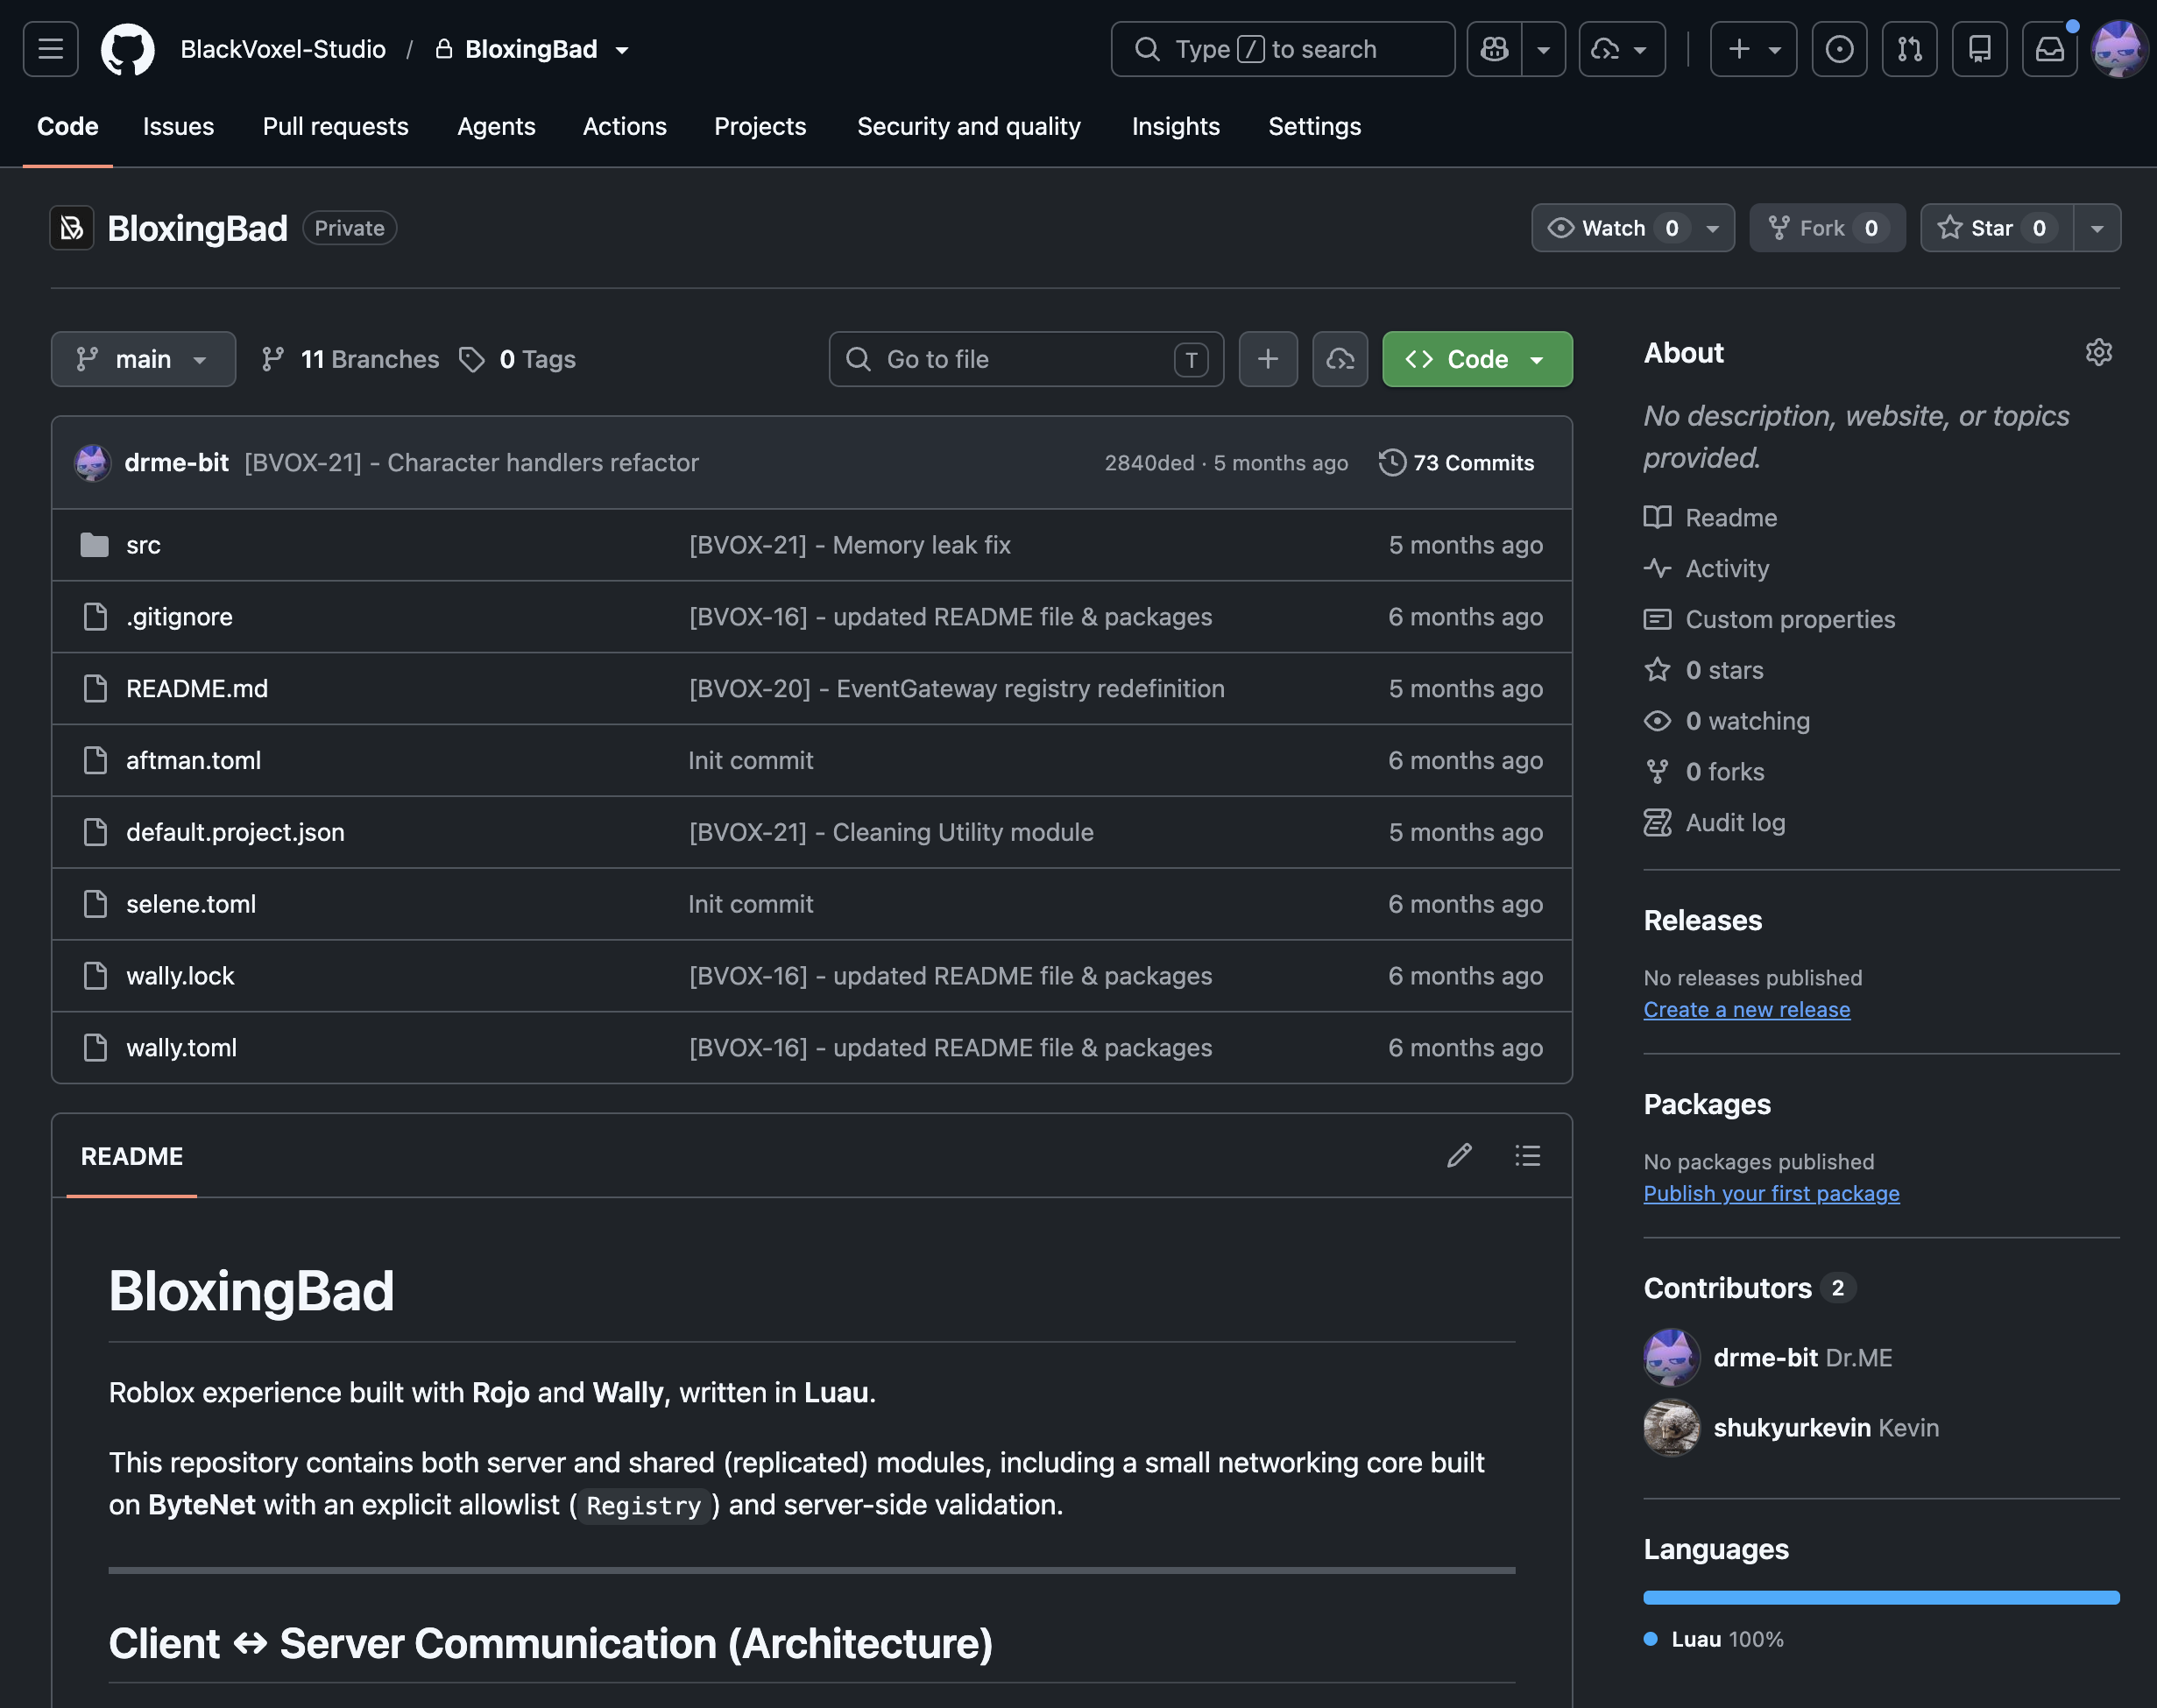This screenshot has height=1708, width=2157.
Task: Click Publish your first package link
Action: (x=1771, y=1193)
